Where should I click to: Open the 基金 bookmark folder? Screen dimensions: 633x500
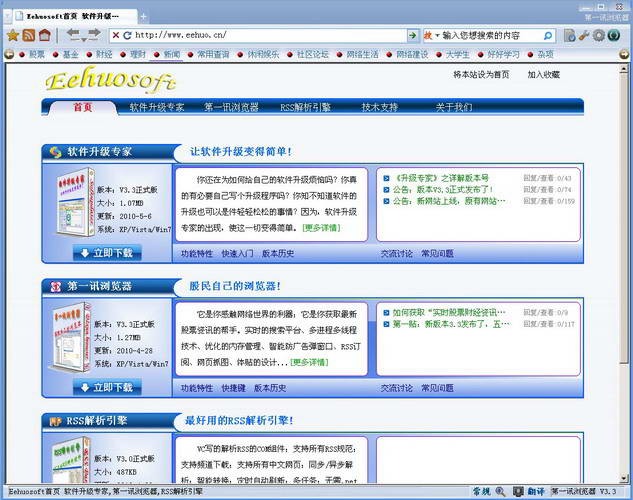point(66,54)
